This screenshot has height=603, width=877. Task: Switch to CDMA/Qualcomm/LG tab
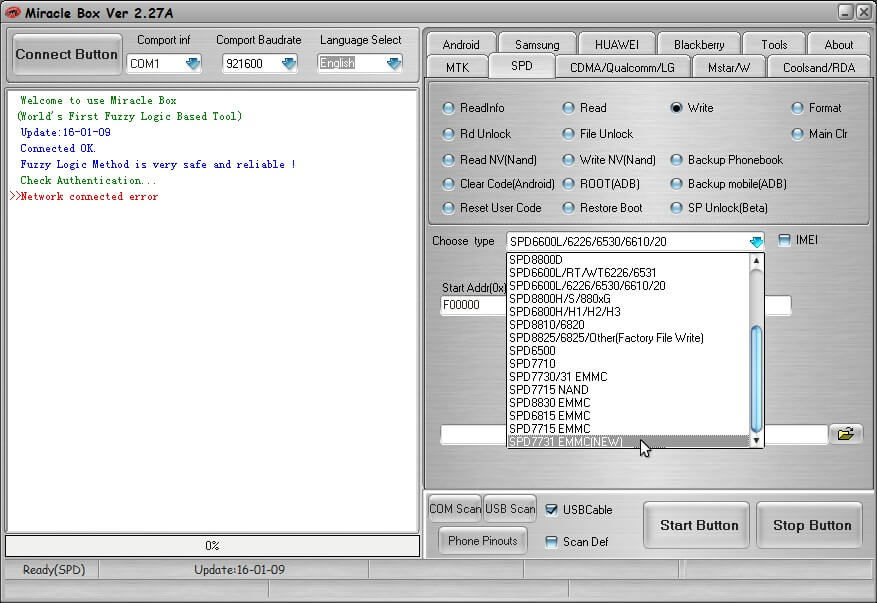click(622, 68)
